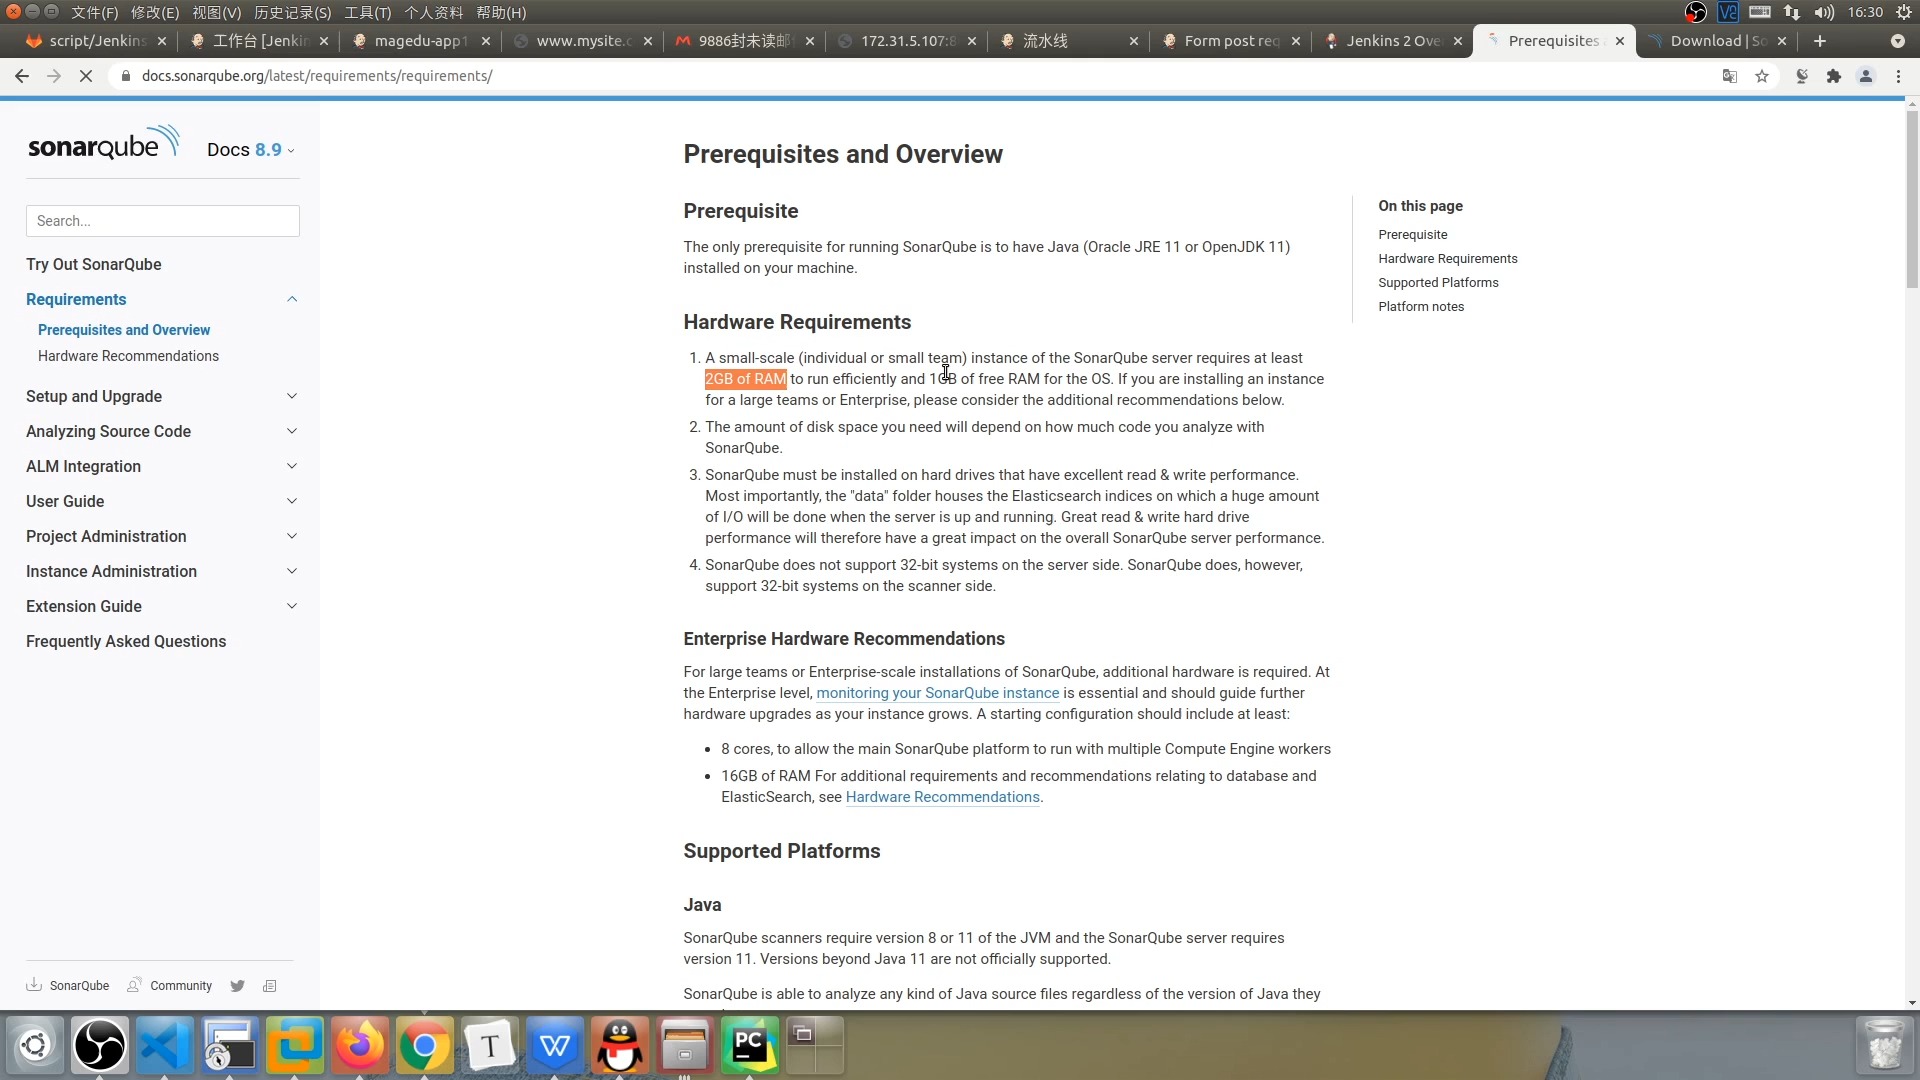
Task: Click the news icon in sidebar footer
Action: pyautogui.click(x=269, y=986)
